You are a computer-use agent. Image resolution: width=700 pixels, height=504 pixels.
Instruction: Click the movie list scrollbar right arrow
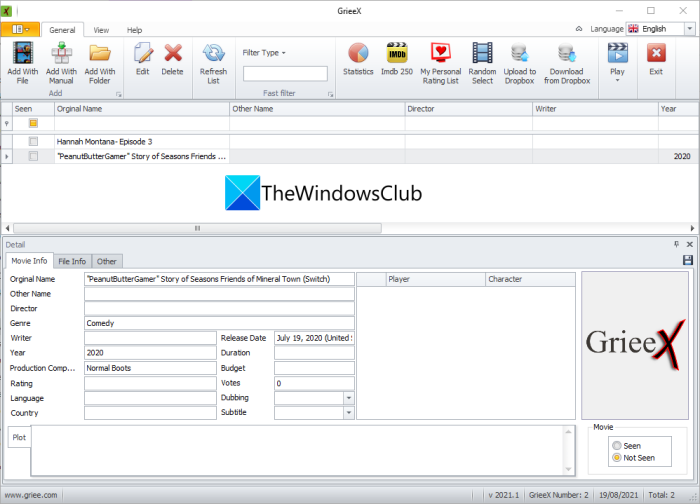click(692, 228)
